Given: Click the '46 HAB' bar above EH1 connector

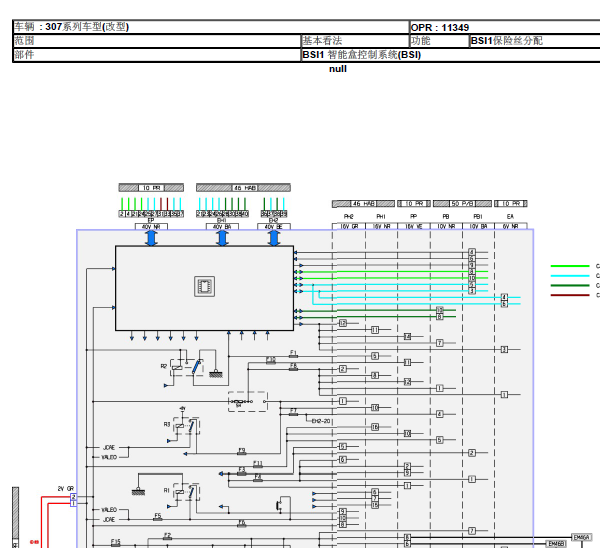Looking at the screenshot, I should 243,188.
